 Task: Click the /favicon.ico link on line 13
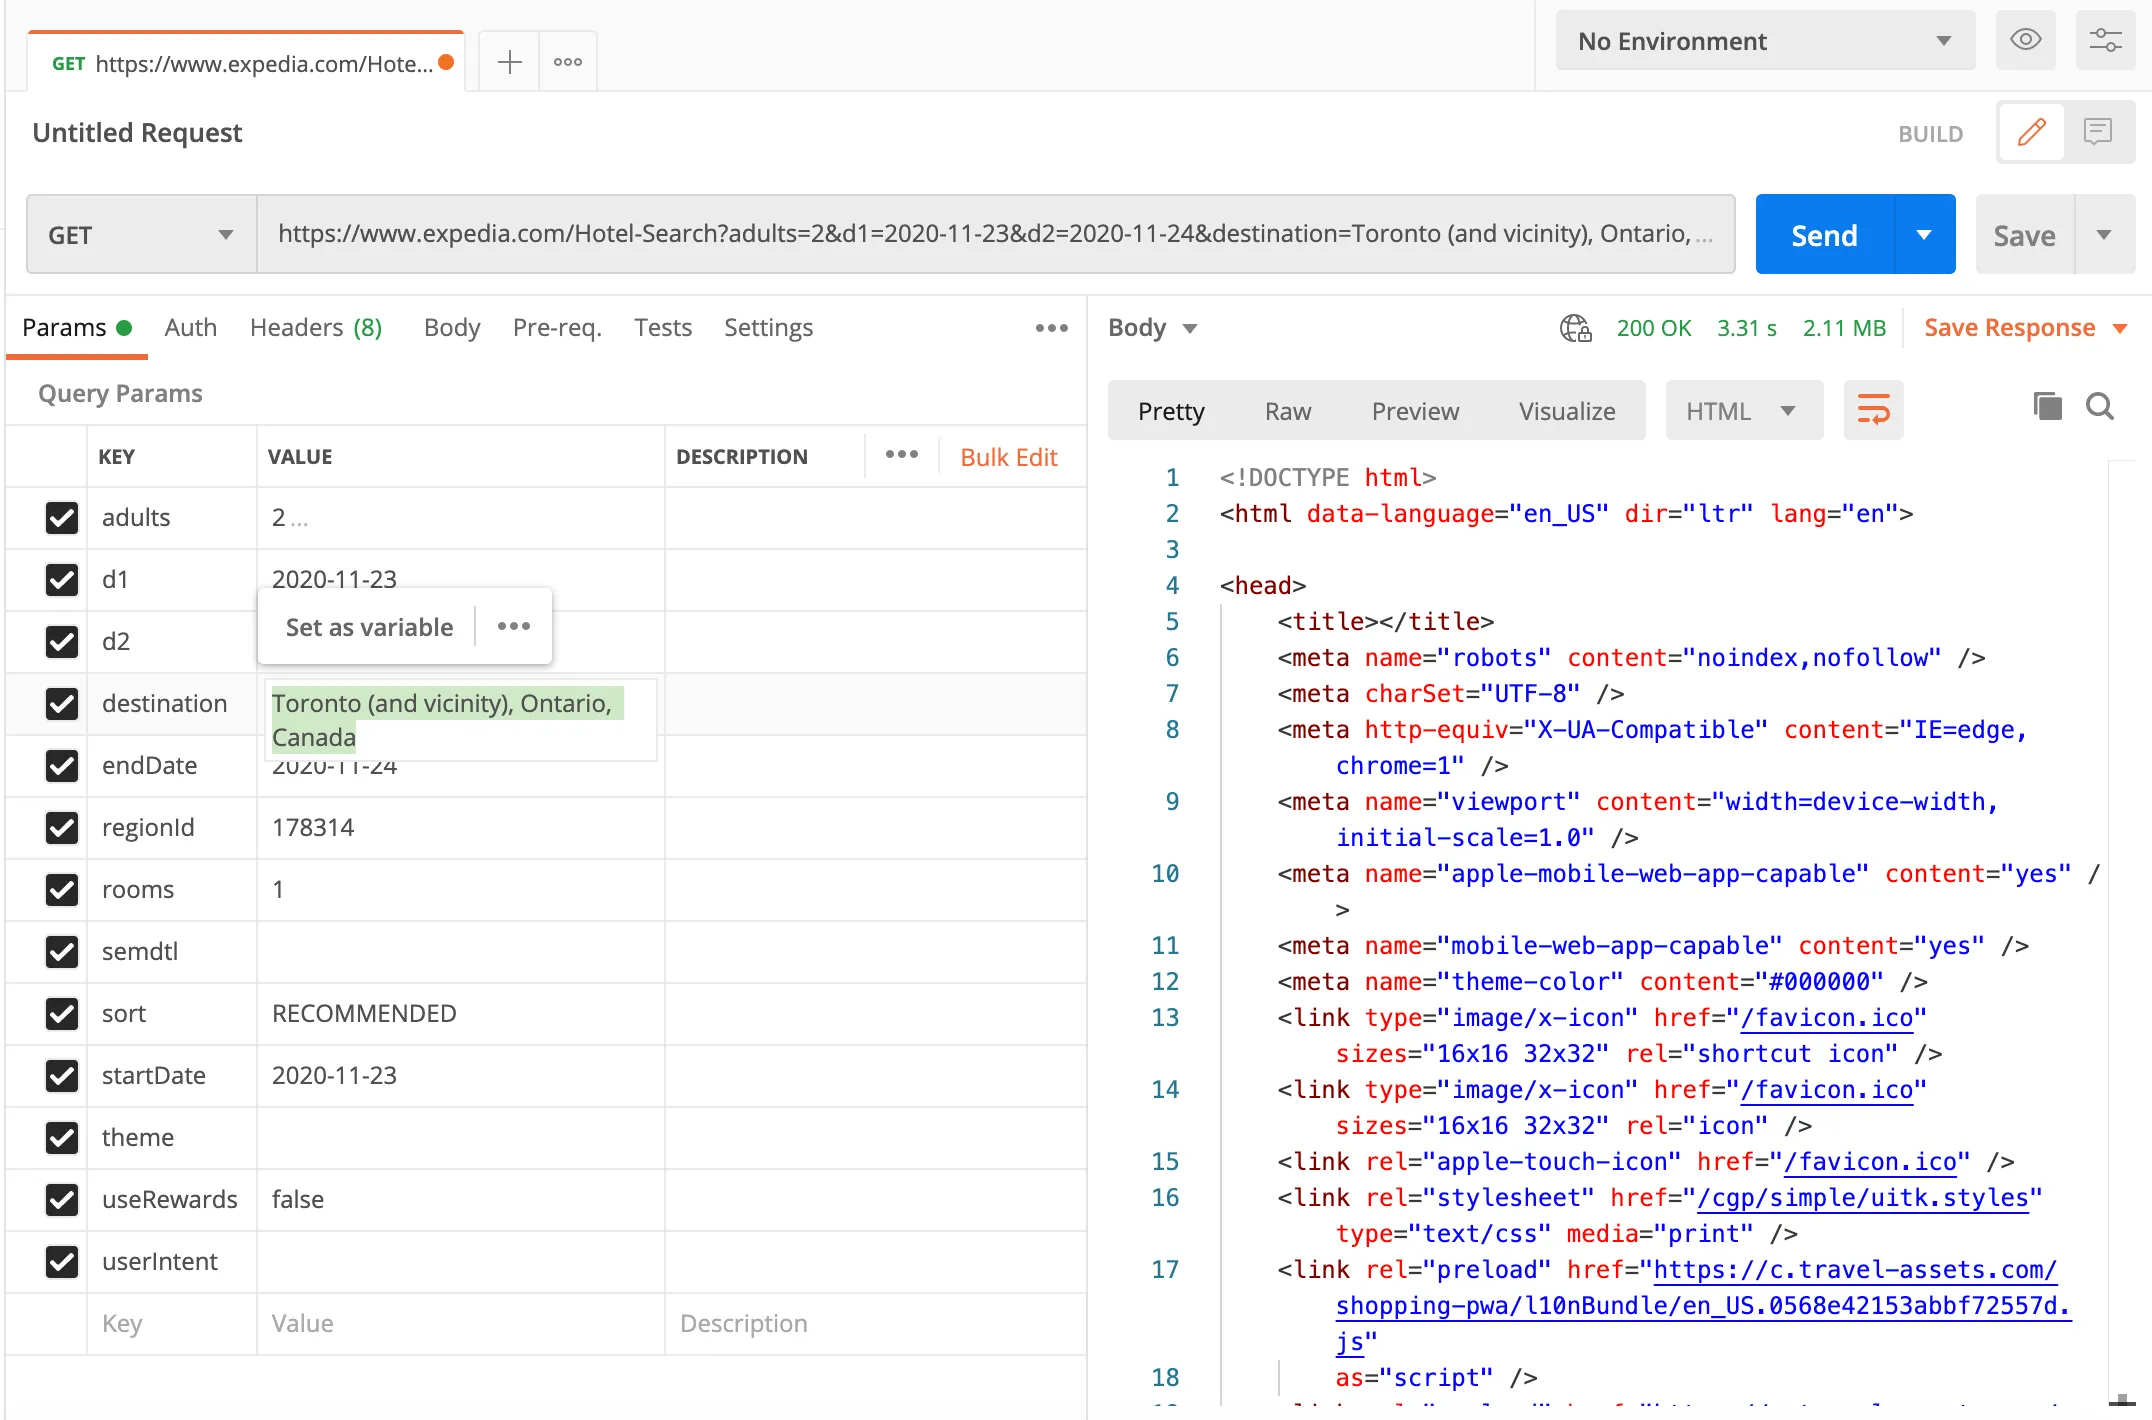(x=1827, y=1017)
